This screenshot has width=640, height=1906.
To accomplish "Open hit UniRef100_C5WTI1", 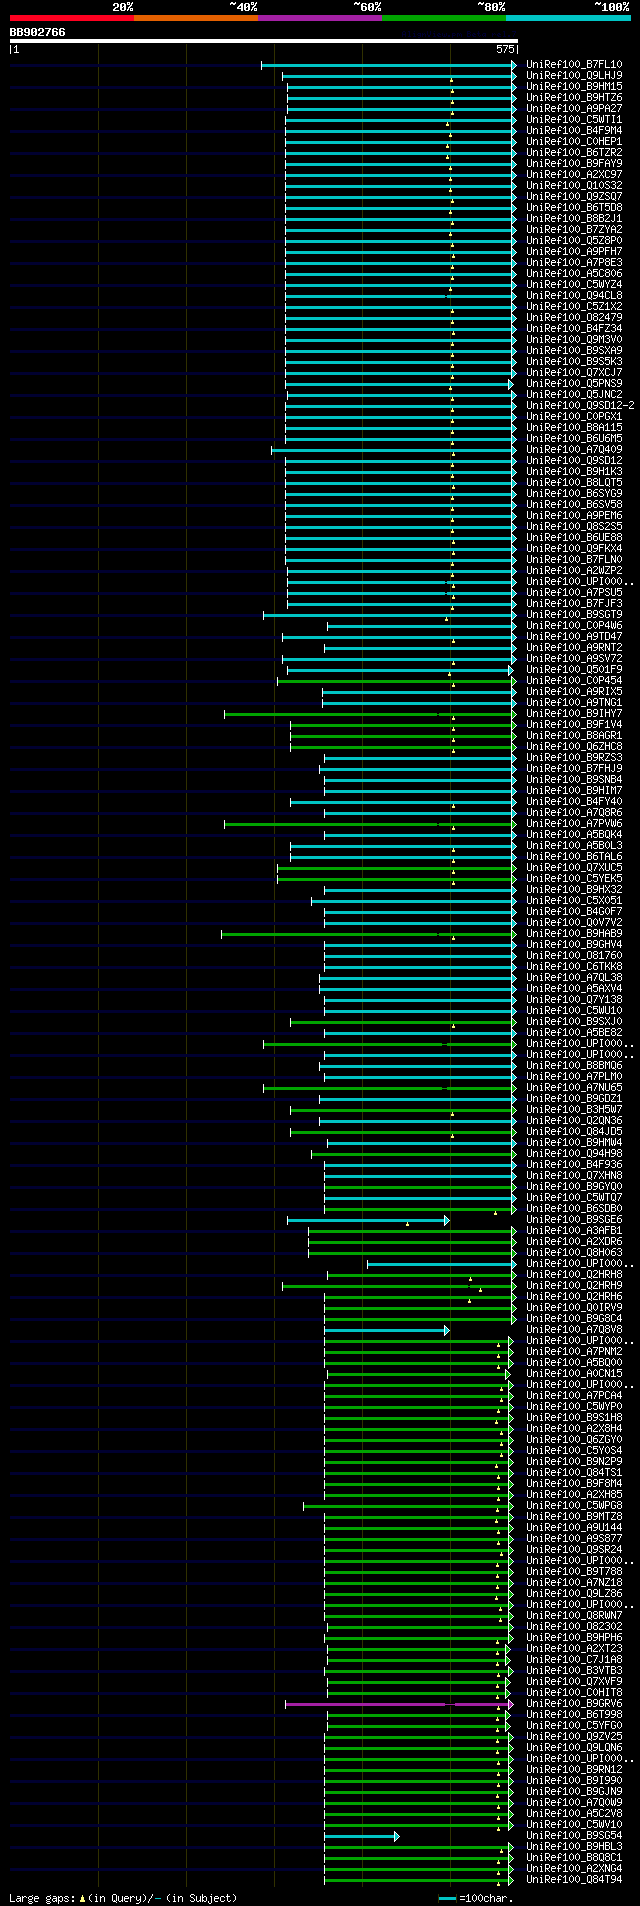I will pos(574,120).
